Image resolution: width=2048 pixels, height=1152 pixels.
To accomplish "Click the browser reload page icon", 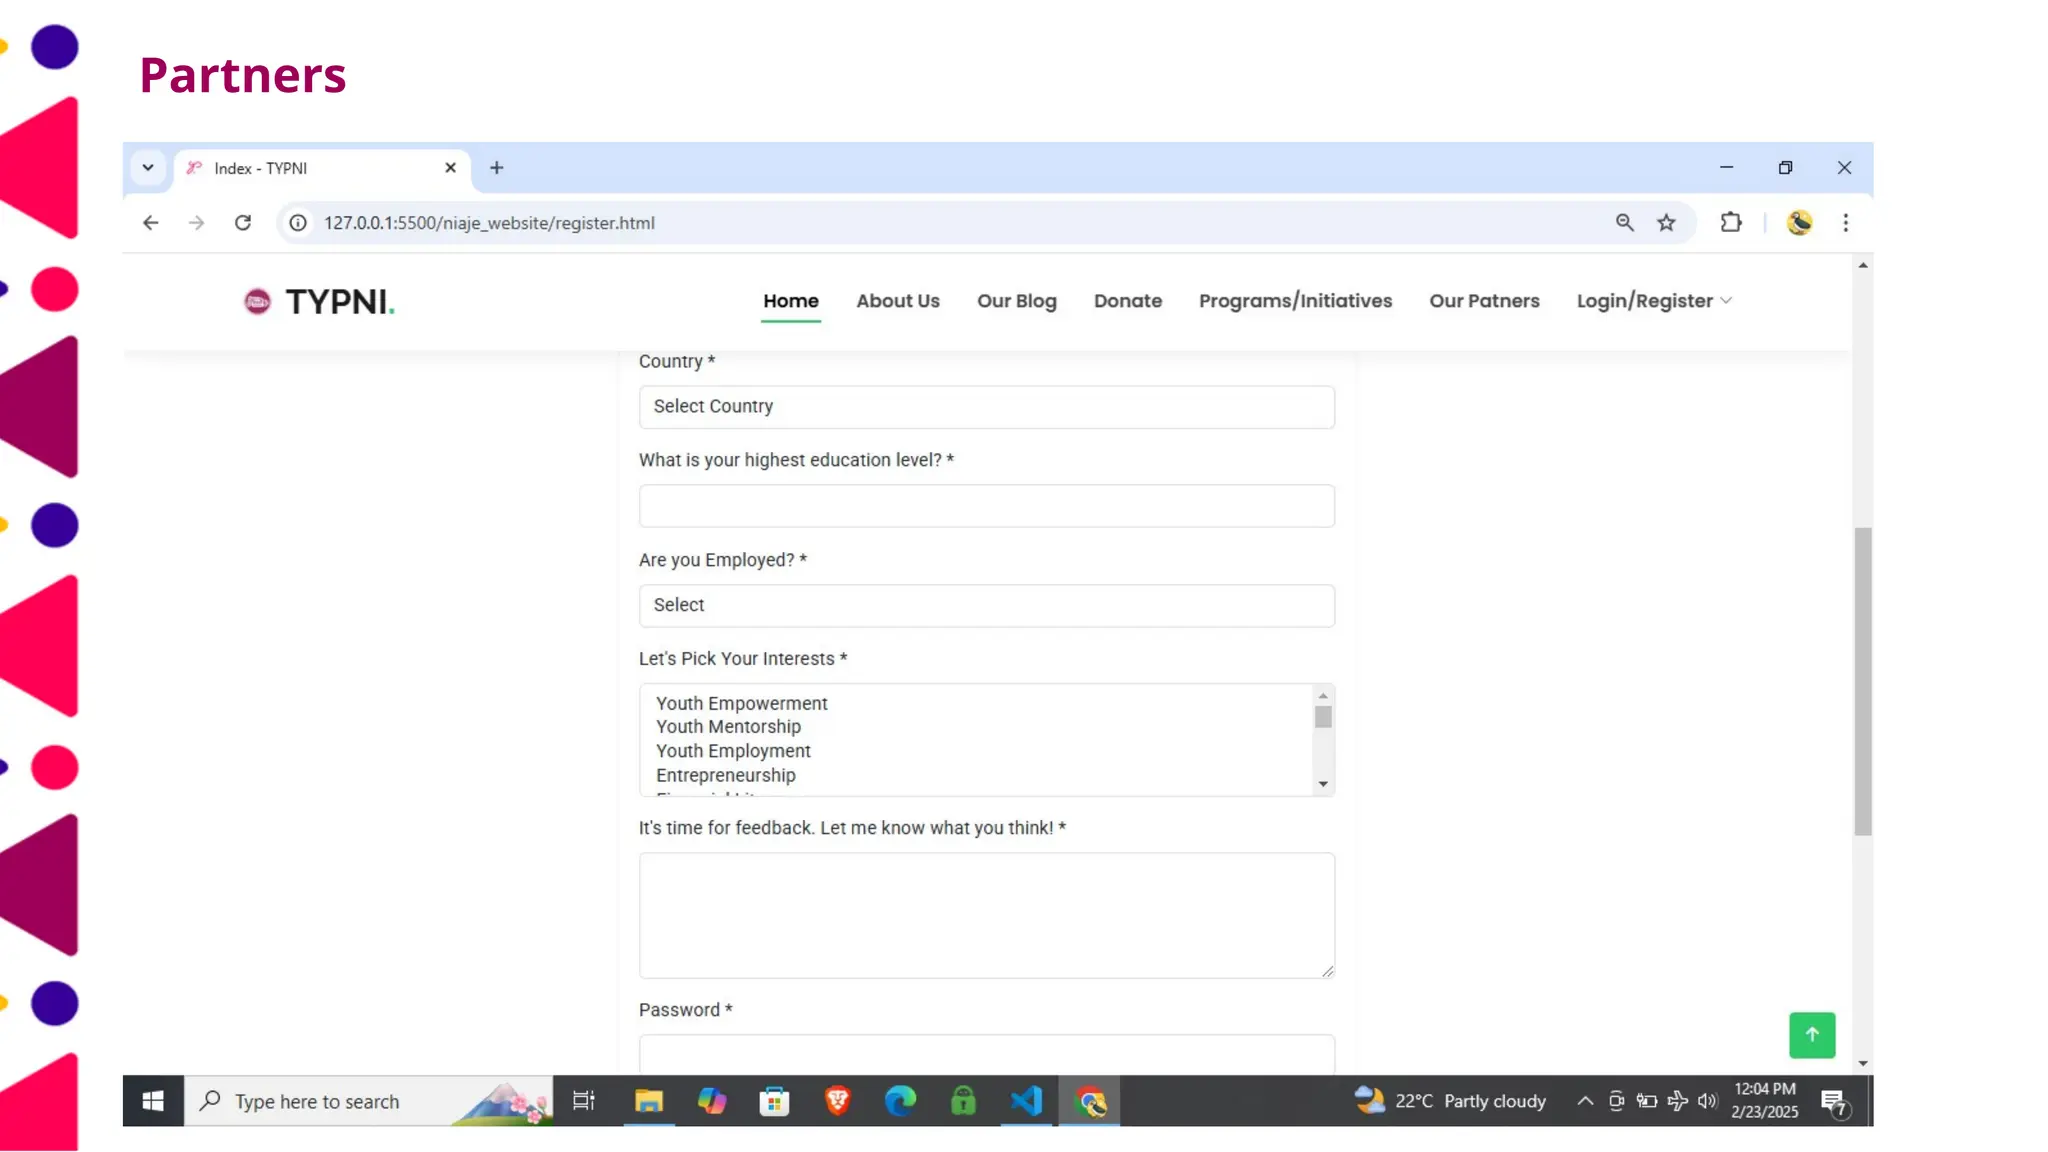I will (243, 223).
